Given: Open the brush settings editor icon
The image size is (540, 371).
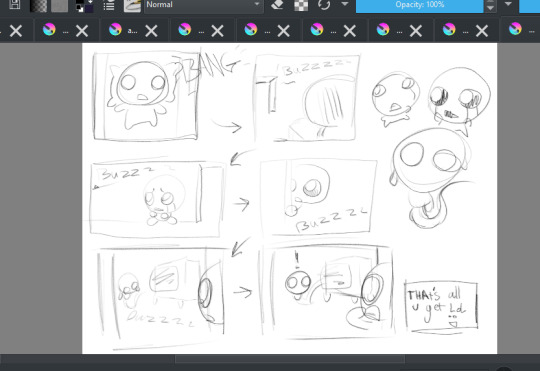Looking at the screenshot, I should 109,5.
